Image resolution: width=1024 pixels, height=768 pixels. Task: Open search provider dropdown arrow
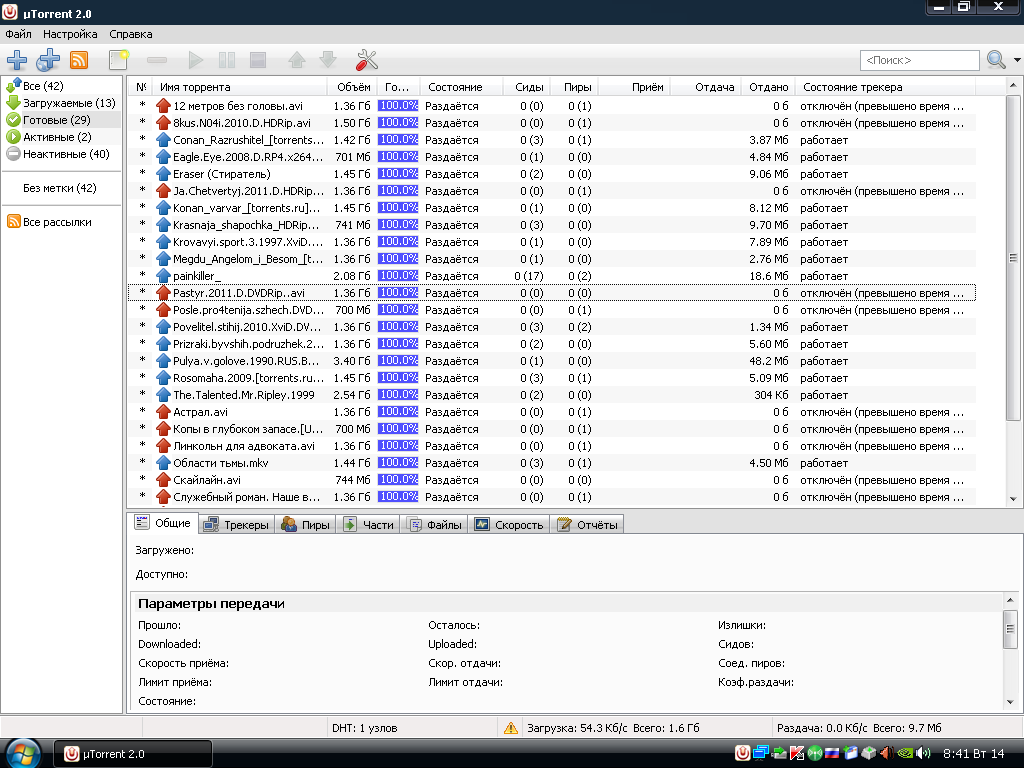click(1016, 60)
